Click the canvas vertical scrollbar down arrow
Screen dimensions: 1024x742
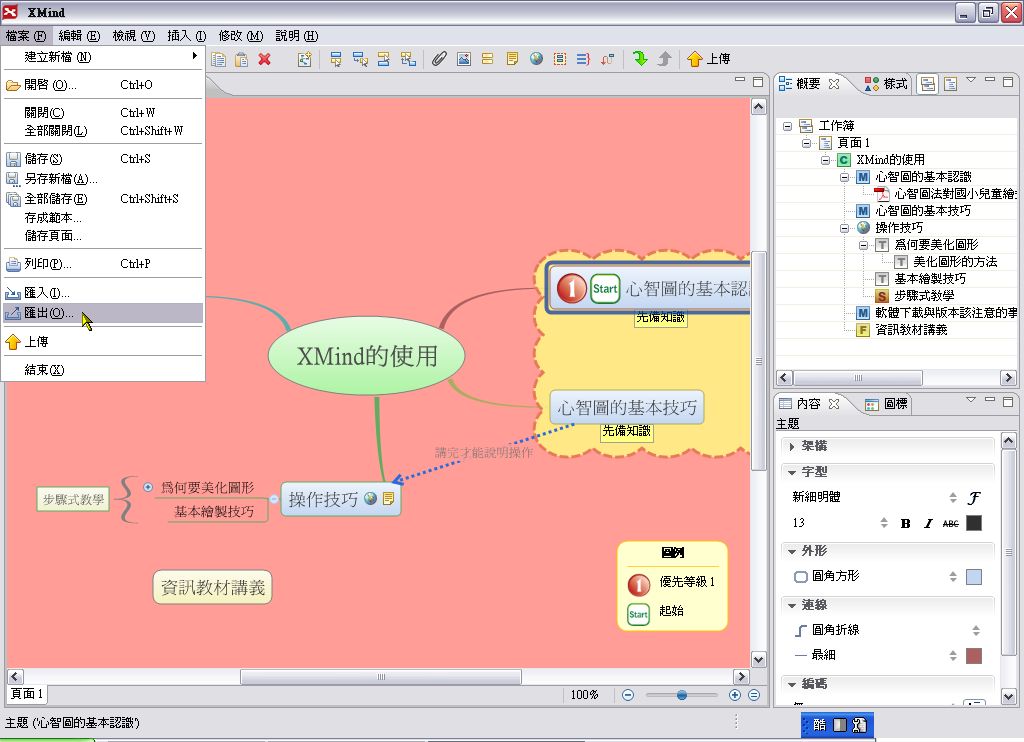tap(758, 659)
